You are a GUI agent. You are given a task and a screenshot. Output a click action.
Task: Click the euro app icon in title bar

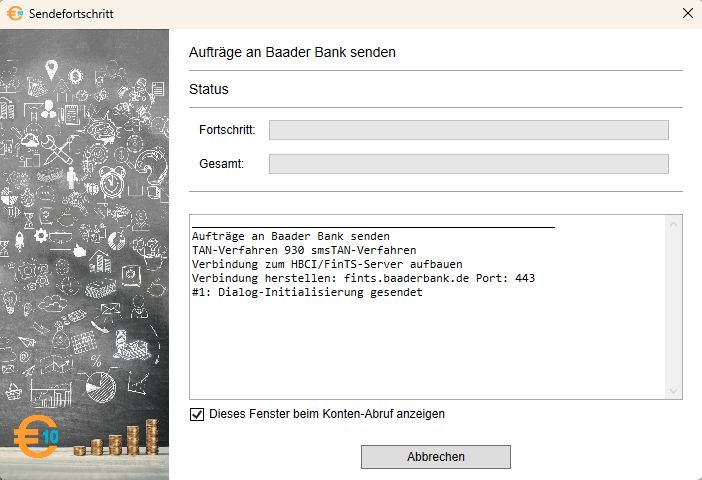click(14, 13)
